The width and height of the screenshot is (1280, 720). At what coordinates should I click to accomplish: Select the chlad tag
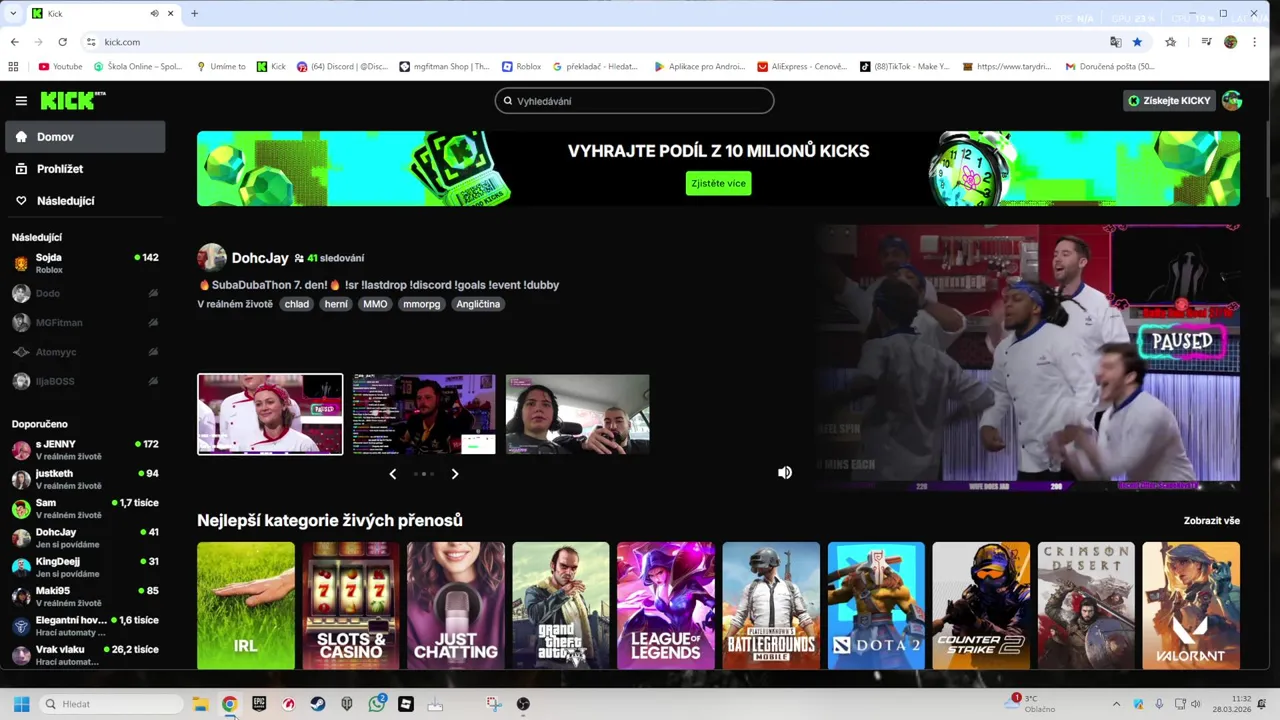click(x=297, y=304)
